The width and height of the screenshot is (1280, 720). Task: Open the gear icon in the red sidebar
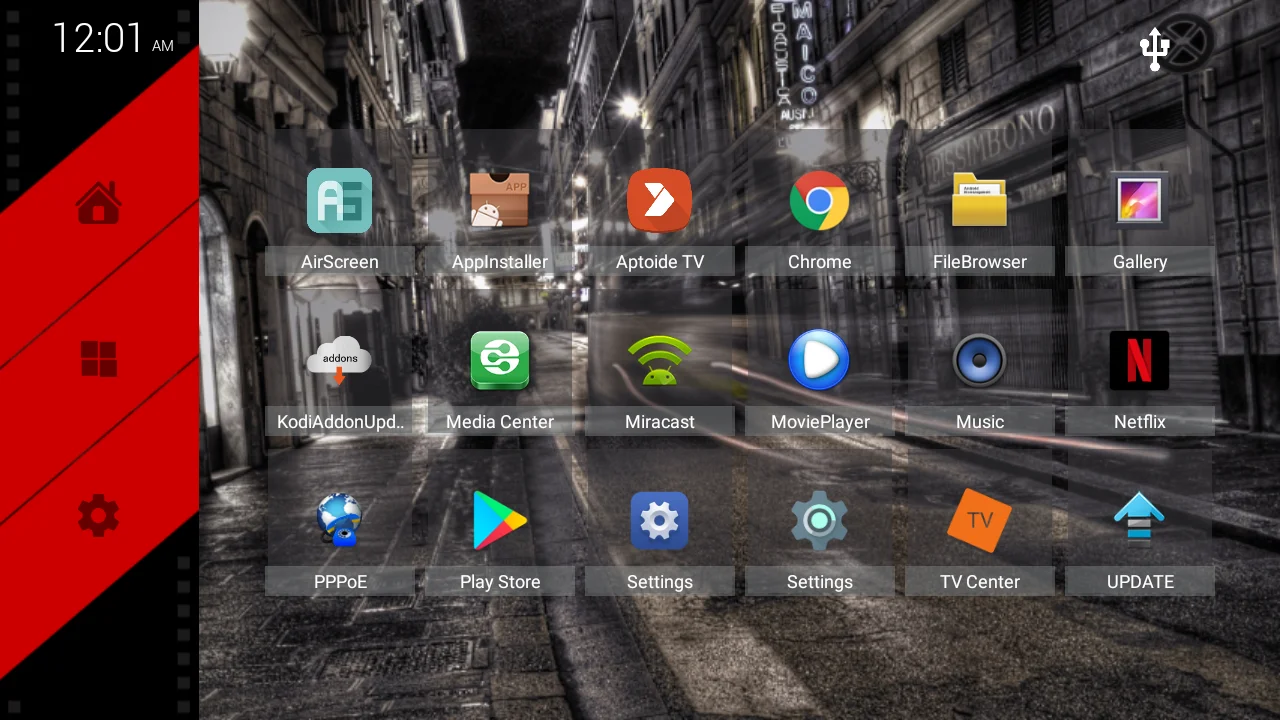coord(99,516)
